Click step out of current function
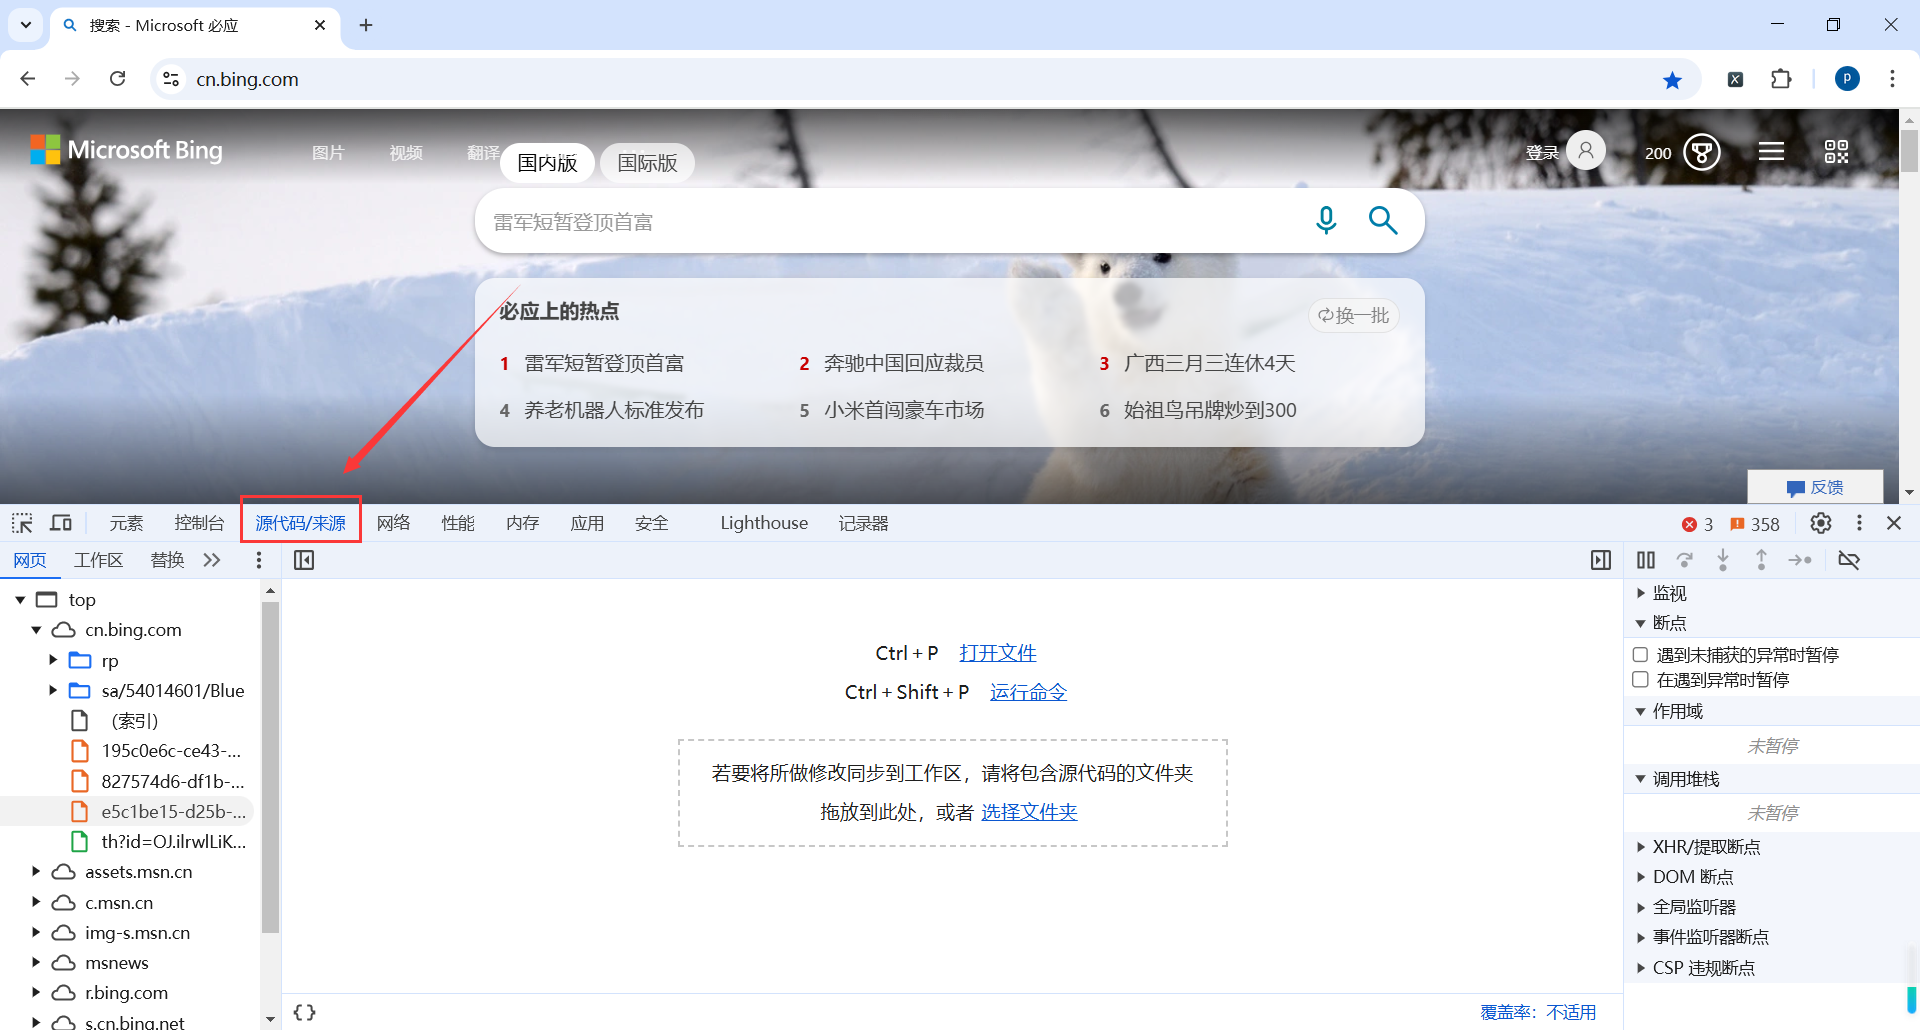 click(1761, 560)
